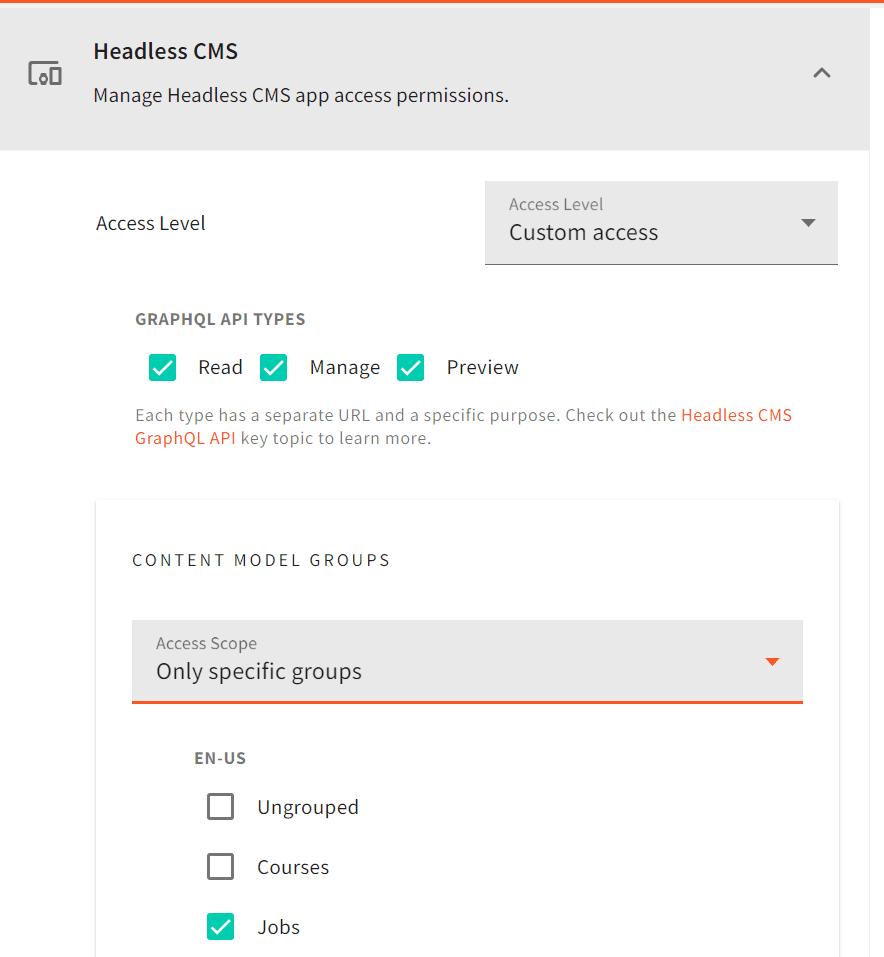Click the checkmark icon inside the Read checkbox
This screenshot has height=957, width=884.
(x=162, y=367)
